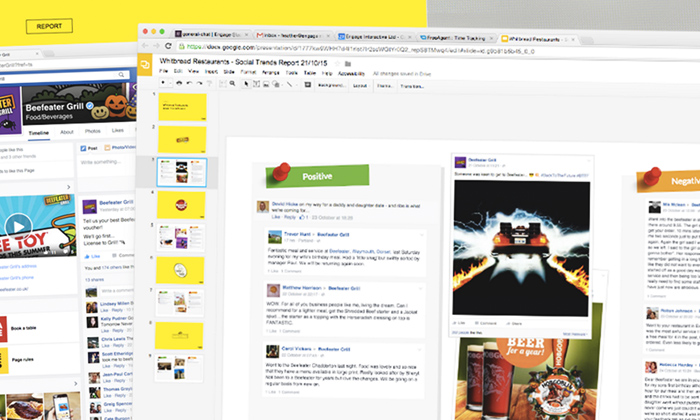The height and width of the screenshot is (420, 700).
Task: Open the Format menu
Action: click(x=249, y=72)
